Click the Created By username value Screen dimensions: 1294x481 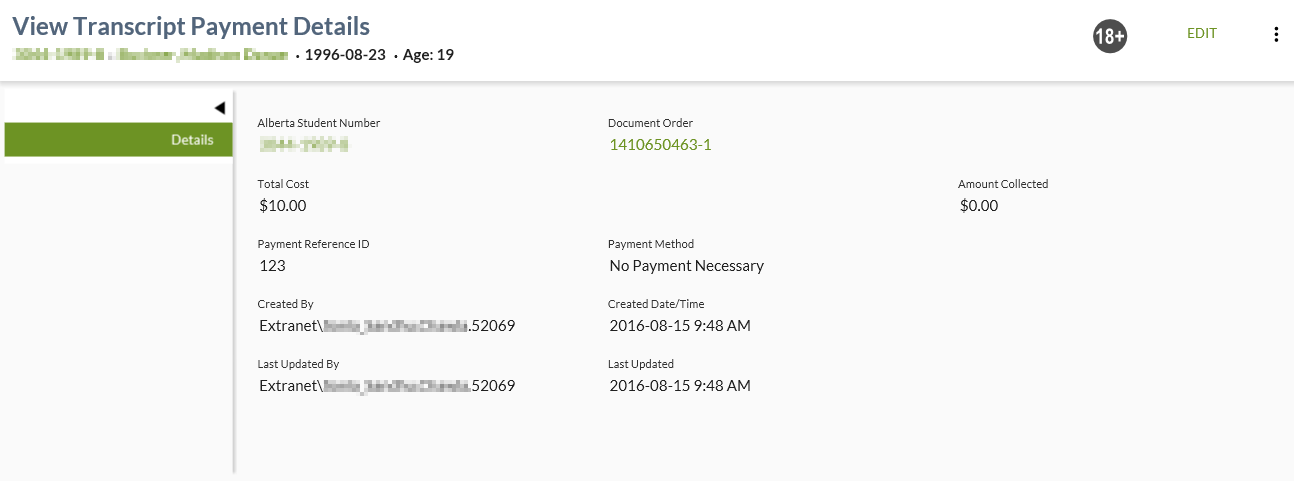tap(386, 326)
